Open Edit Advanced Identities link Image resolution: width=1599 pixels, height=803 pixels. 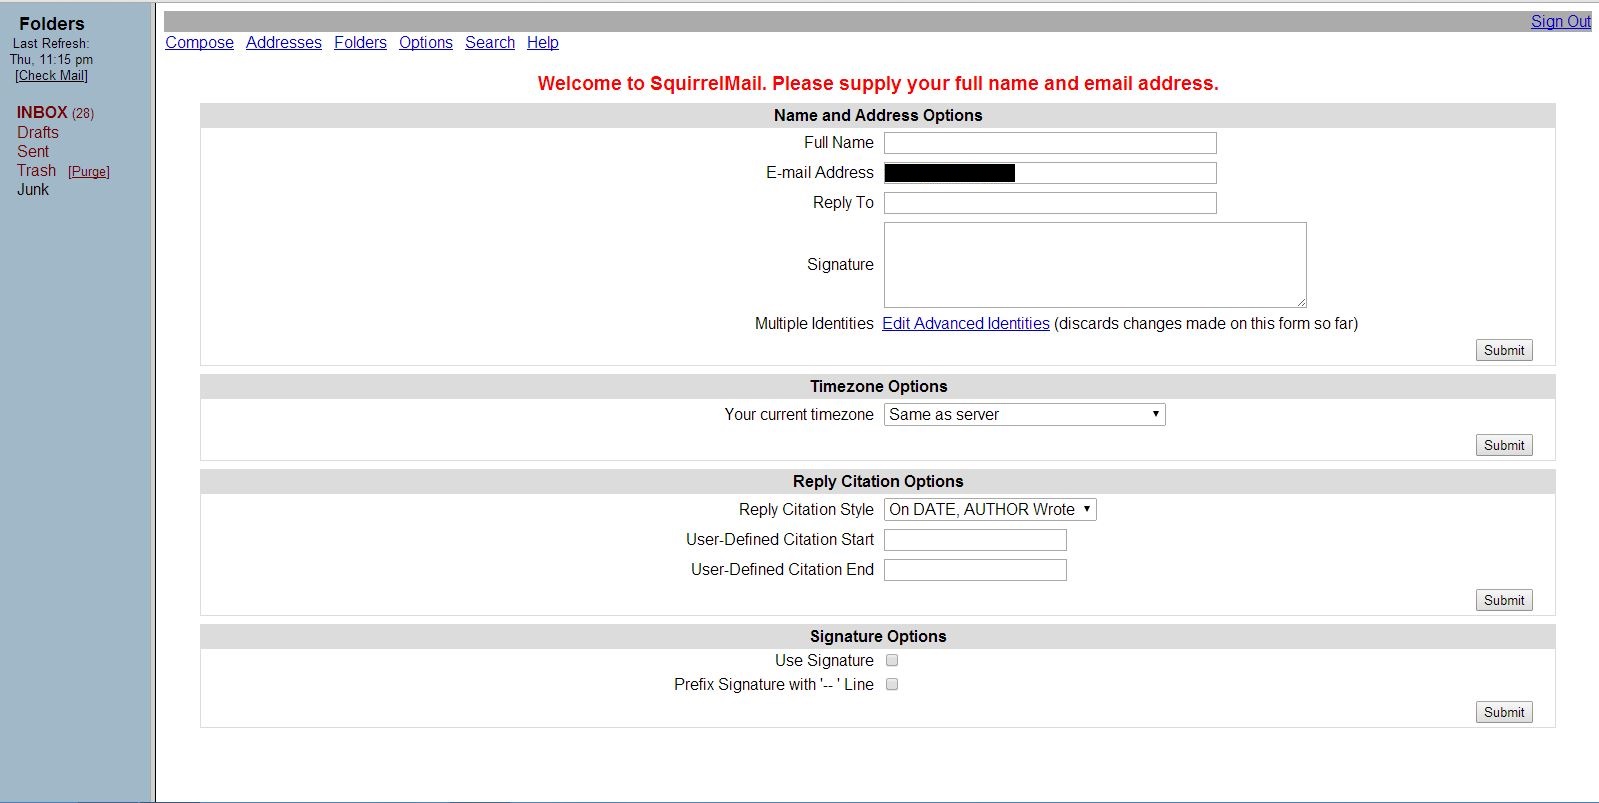[966, 323]
